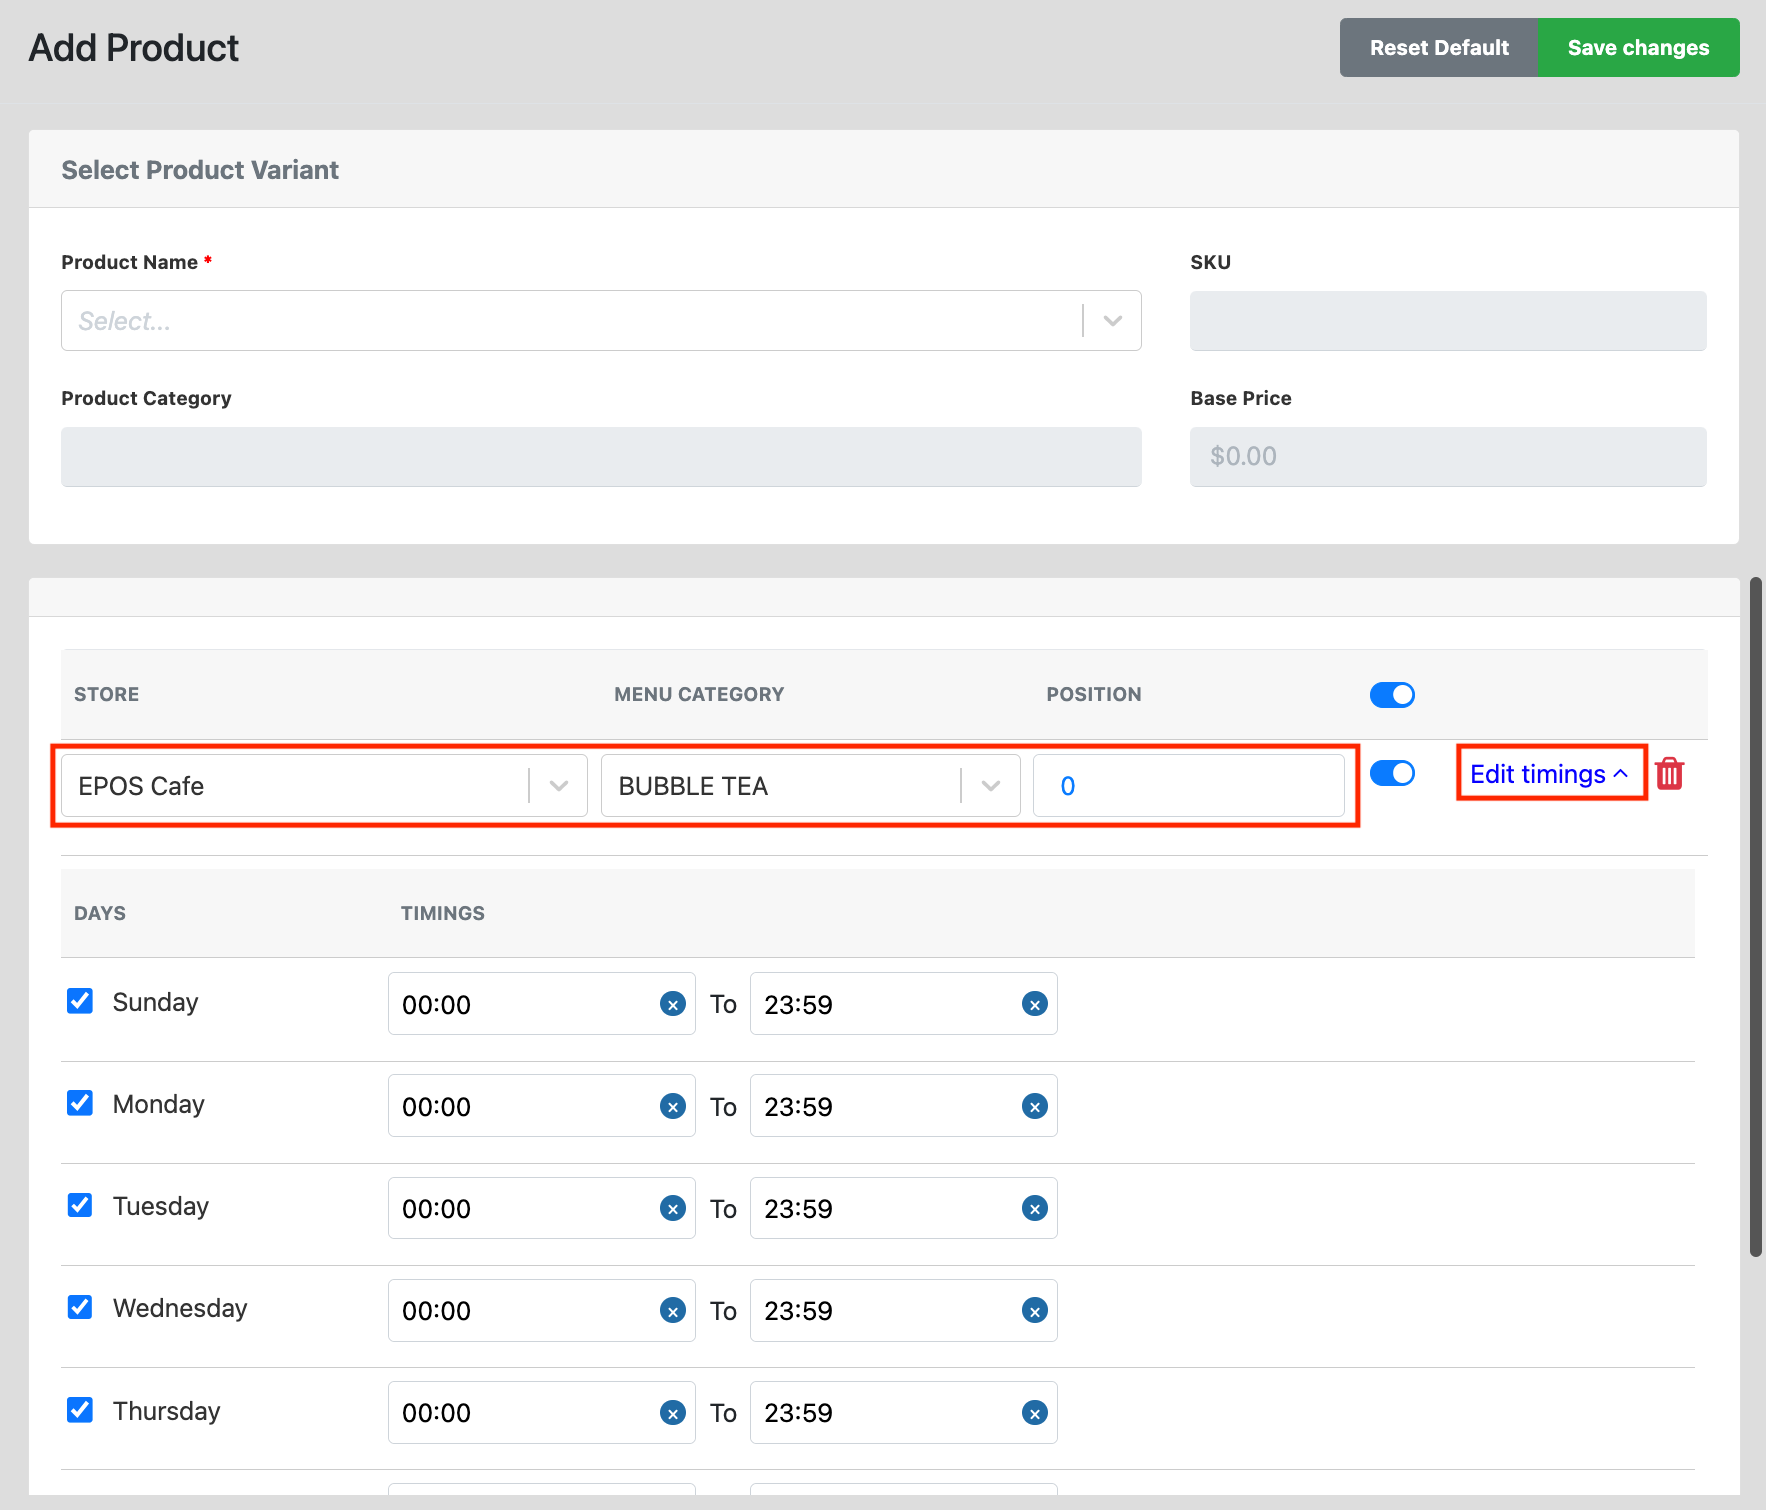Clear Monday end time 23:59 with x icon
This screenshot has width=1766, height=1510.
point(1035,1106)
